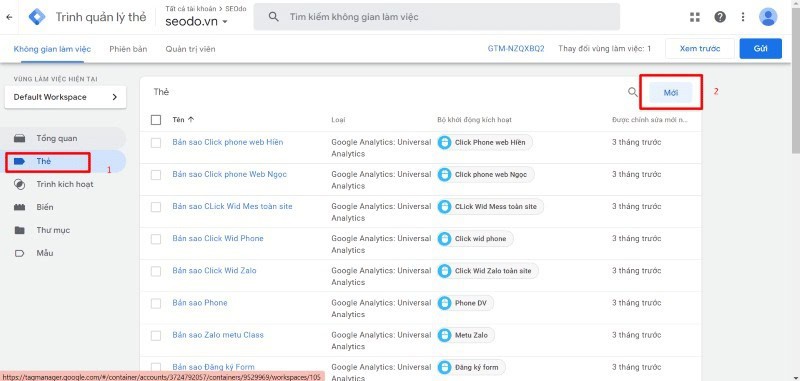Check the Bản sao Click phone web Hiền row

coord(156,143)
